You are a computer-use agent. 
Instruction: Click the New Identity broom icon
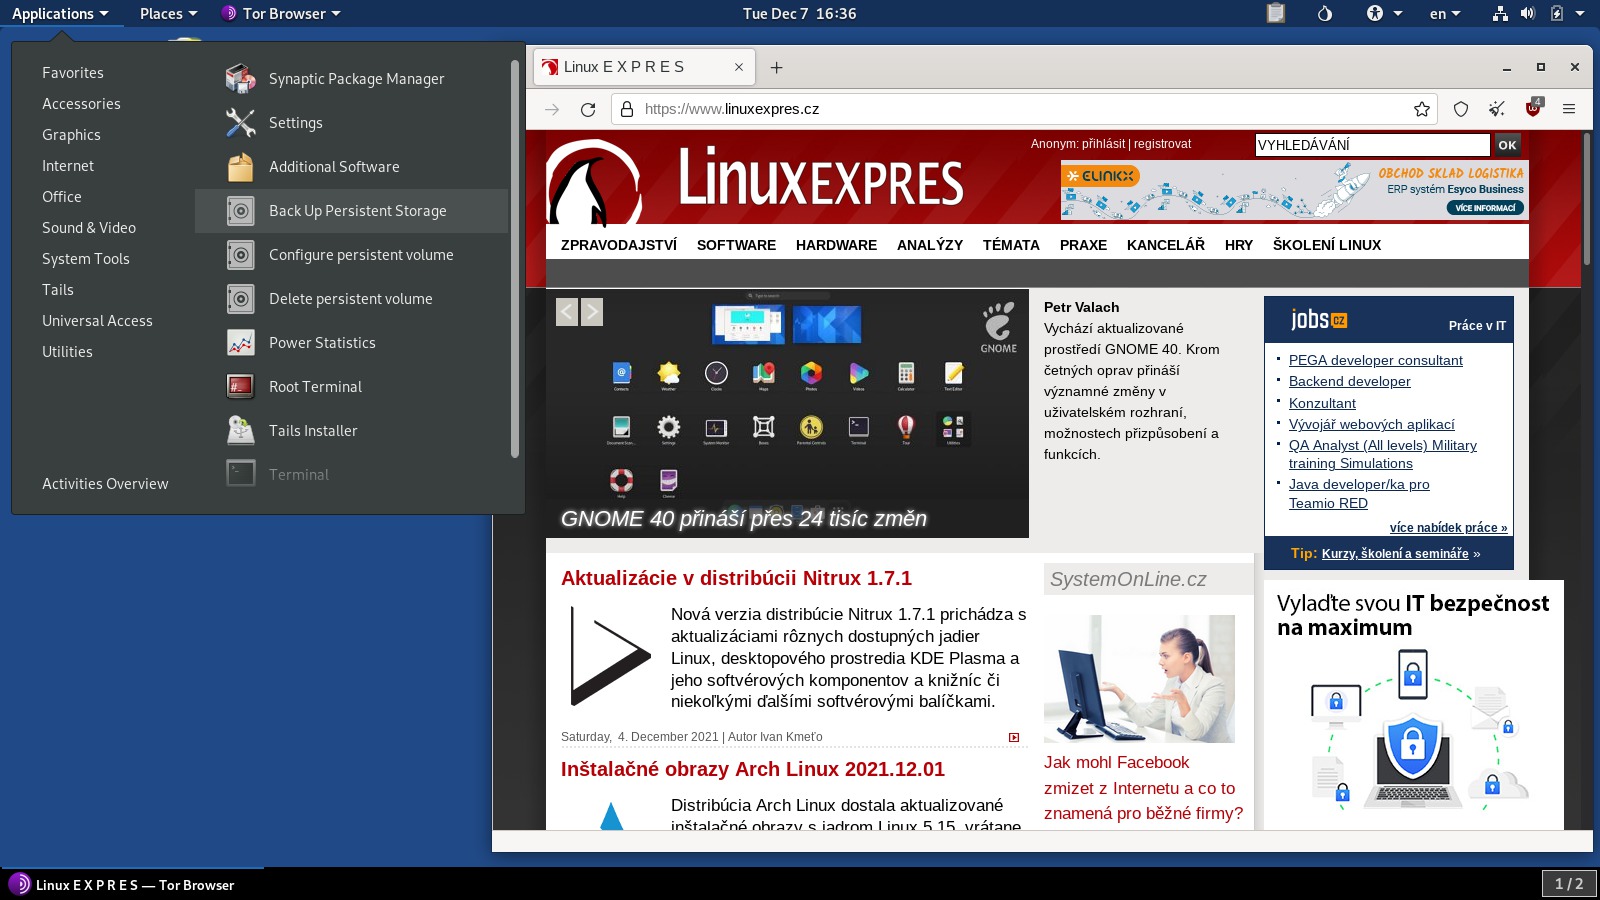click(1497, 109)
